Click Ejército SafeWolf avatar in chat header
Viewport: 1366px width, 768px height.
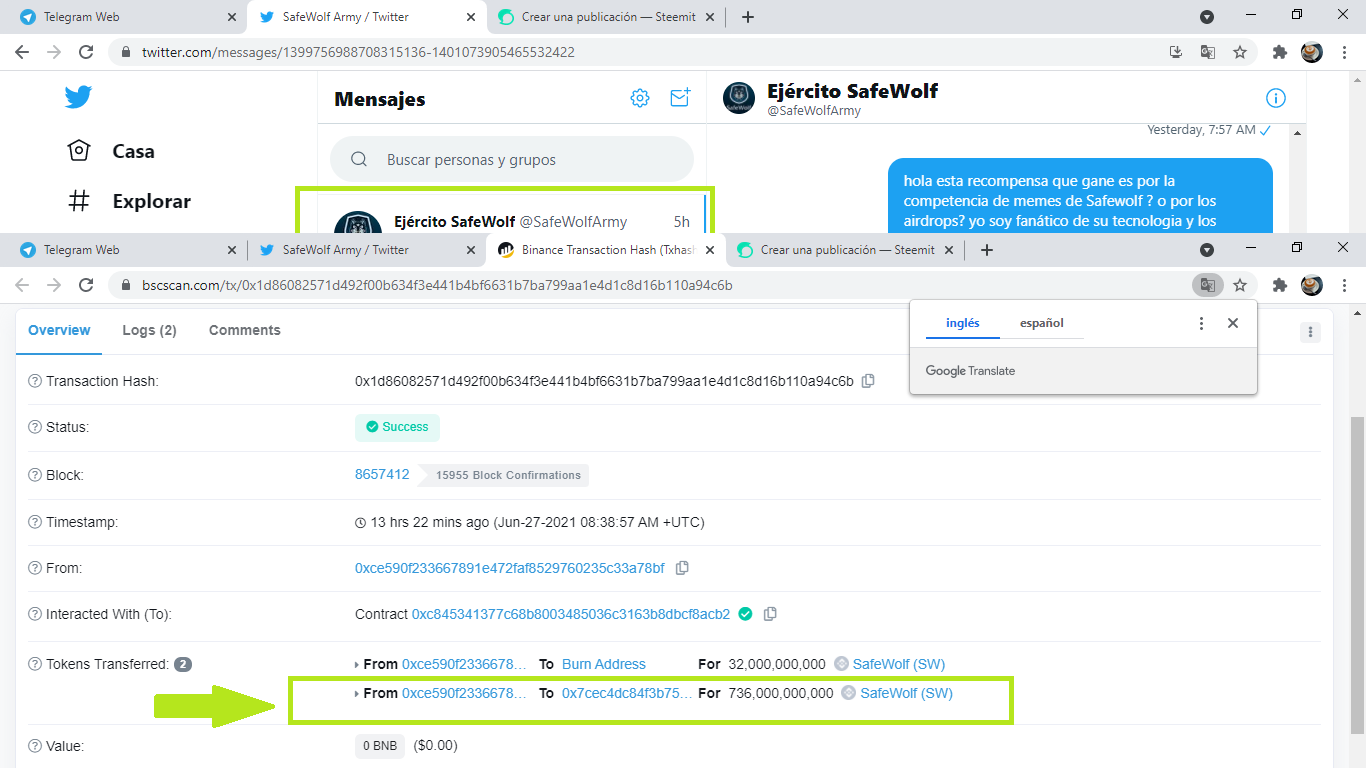pyautogui.click(x=739, y=98)
